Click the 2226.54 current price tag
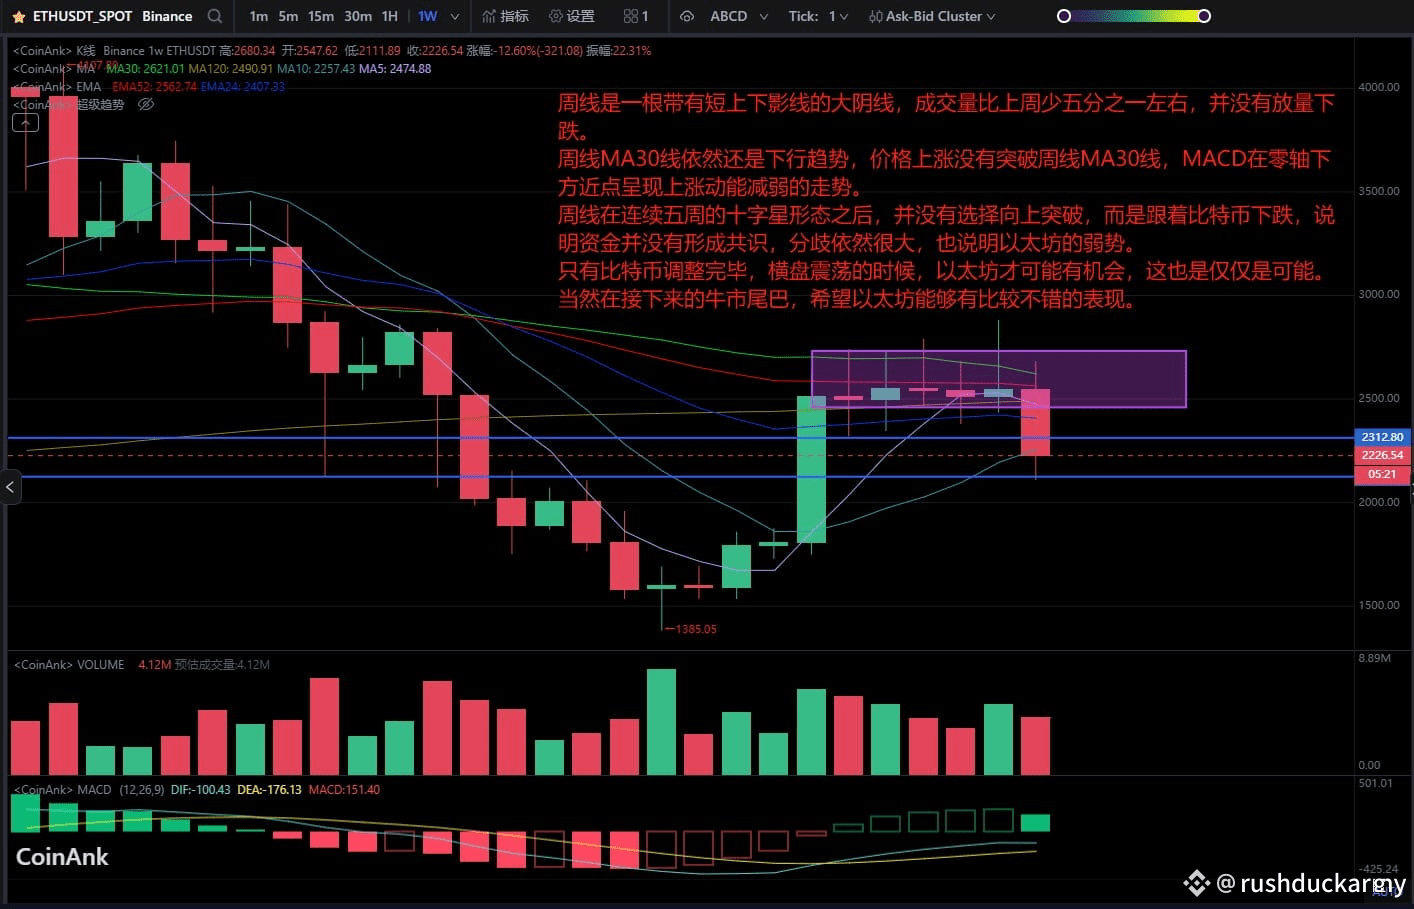Screen dimensions: 1414x909 pyautogui.click(x=1382, y=455)
